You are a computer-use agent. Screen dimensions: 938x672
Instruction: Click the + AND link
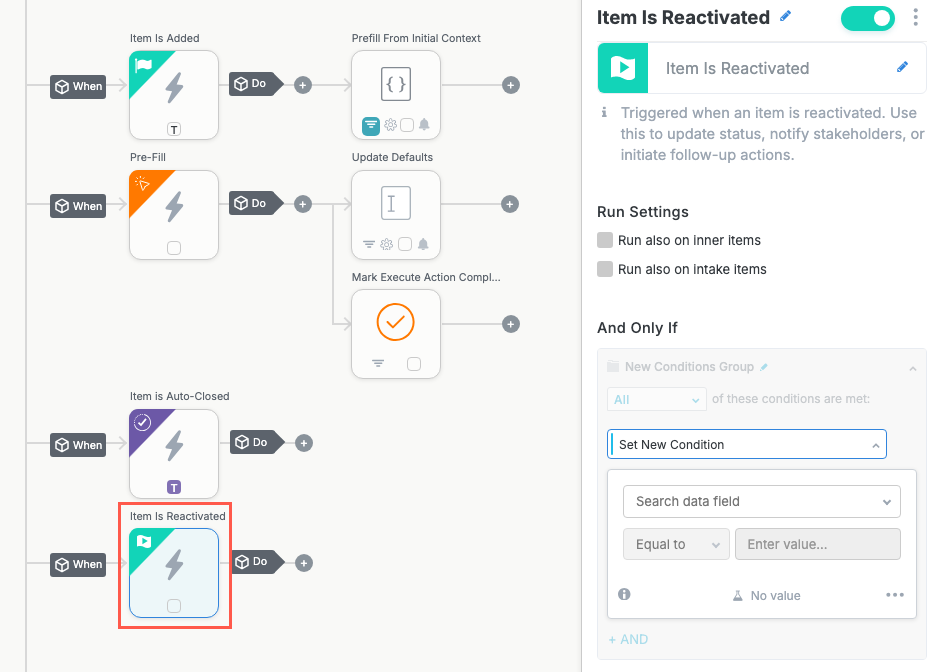pos(628,639)
